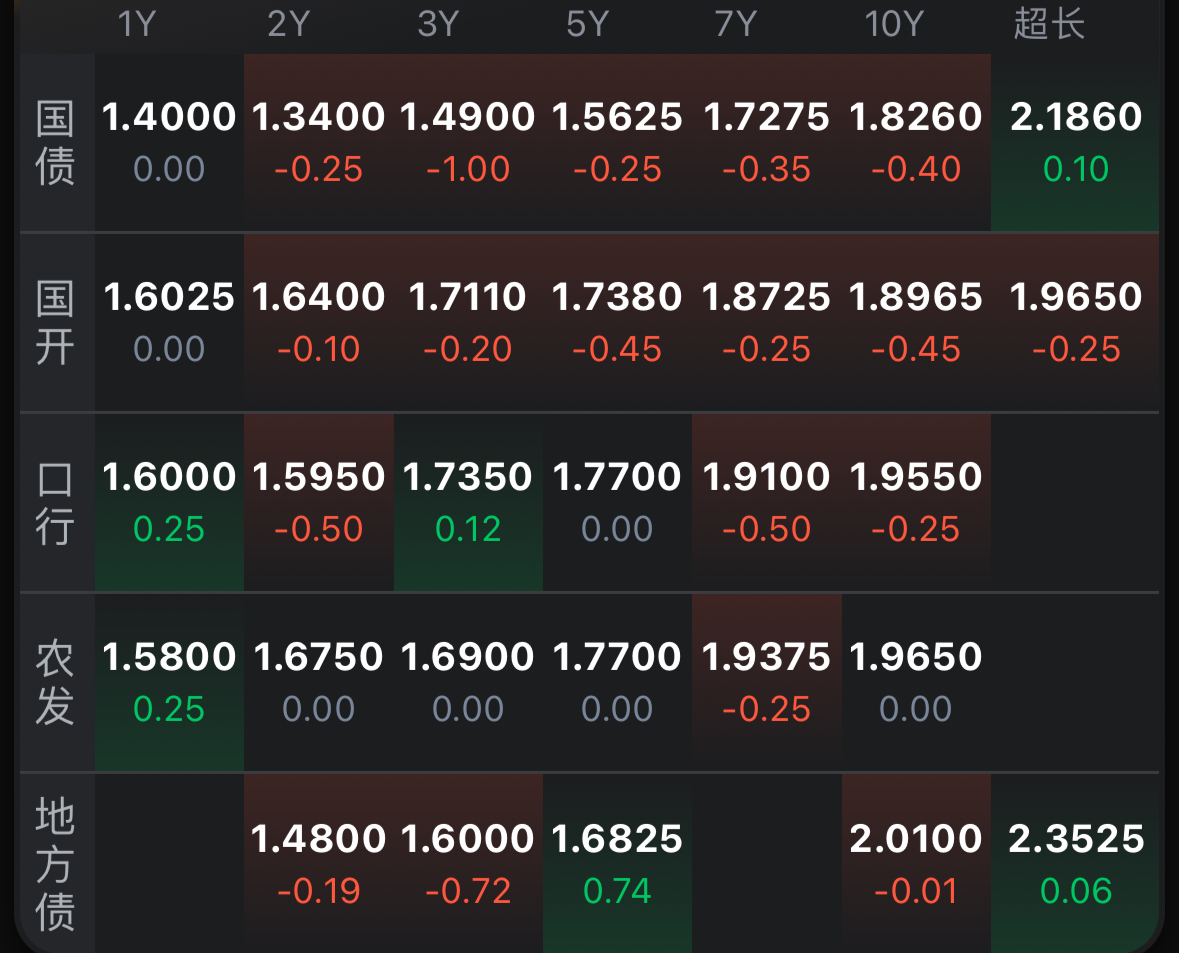Viewport: 1179px width, 953px height.
Task: Open the 国债 row label
Action: tap(55, 143)
